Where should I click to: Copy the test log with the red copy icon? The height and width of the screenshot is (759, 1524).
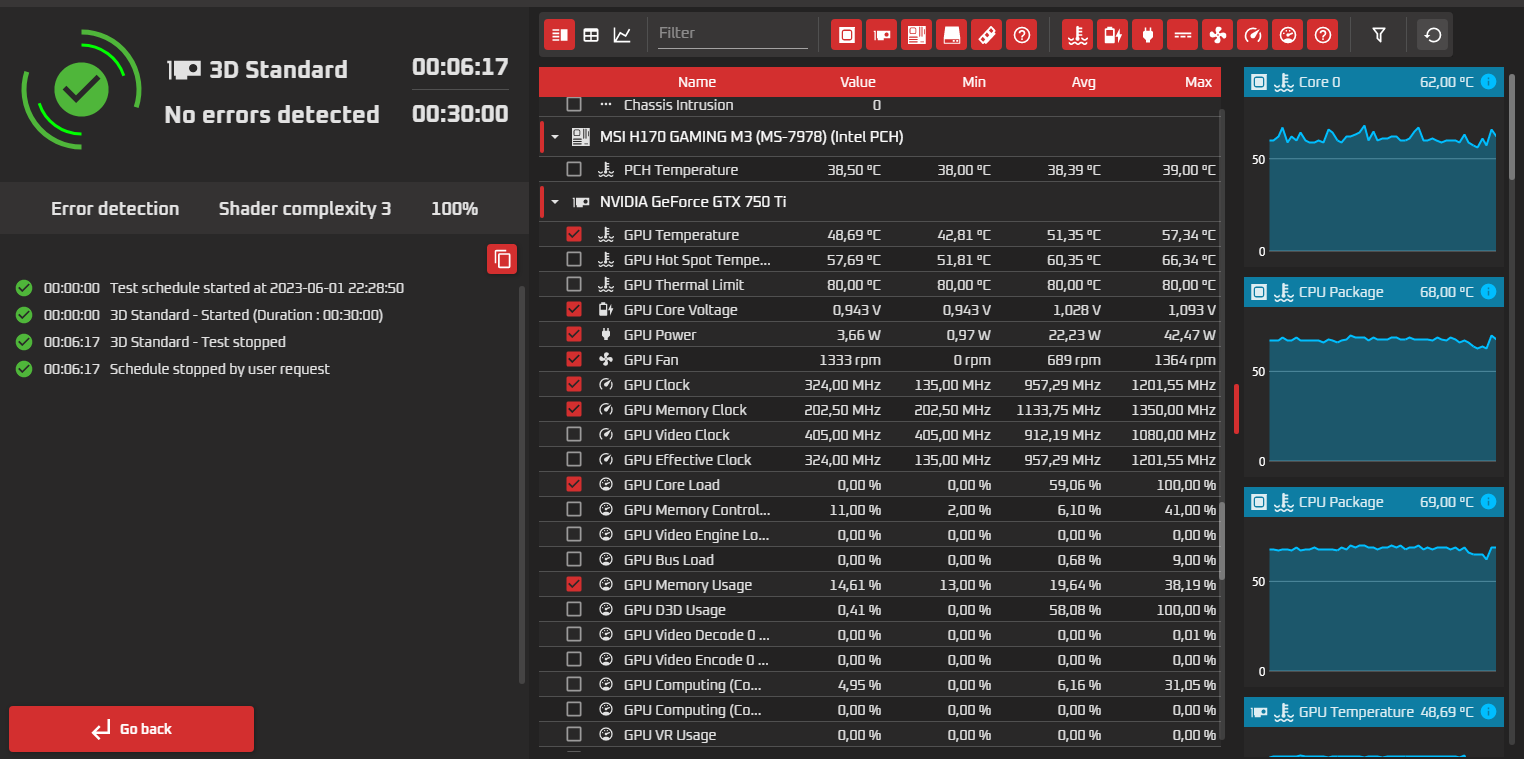502,259
